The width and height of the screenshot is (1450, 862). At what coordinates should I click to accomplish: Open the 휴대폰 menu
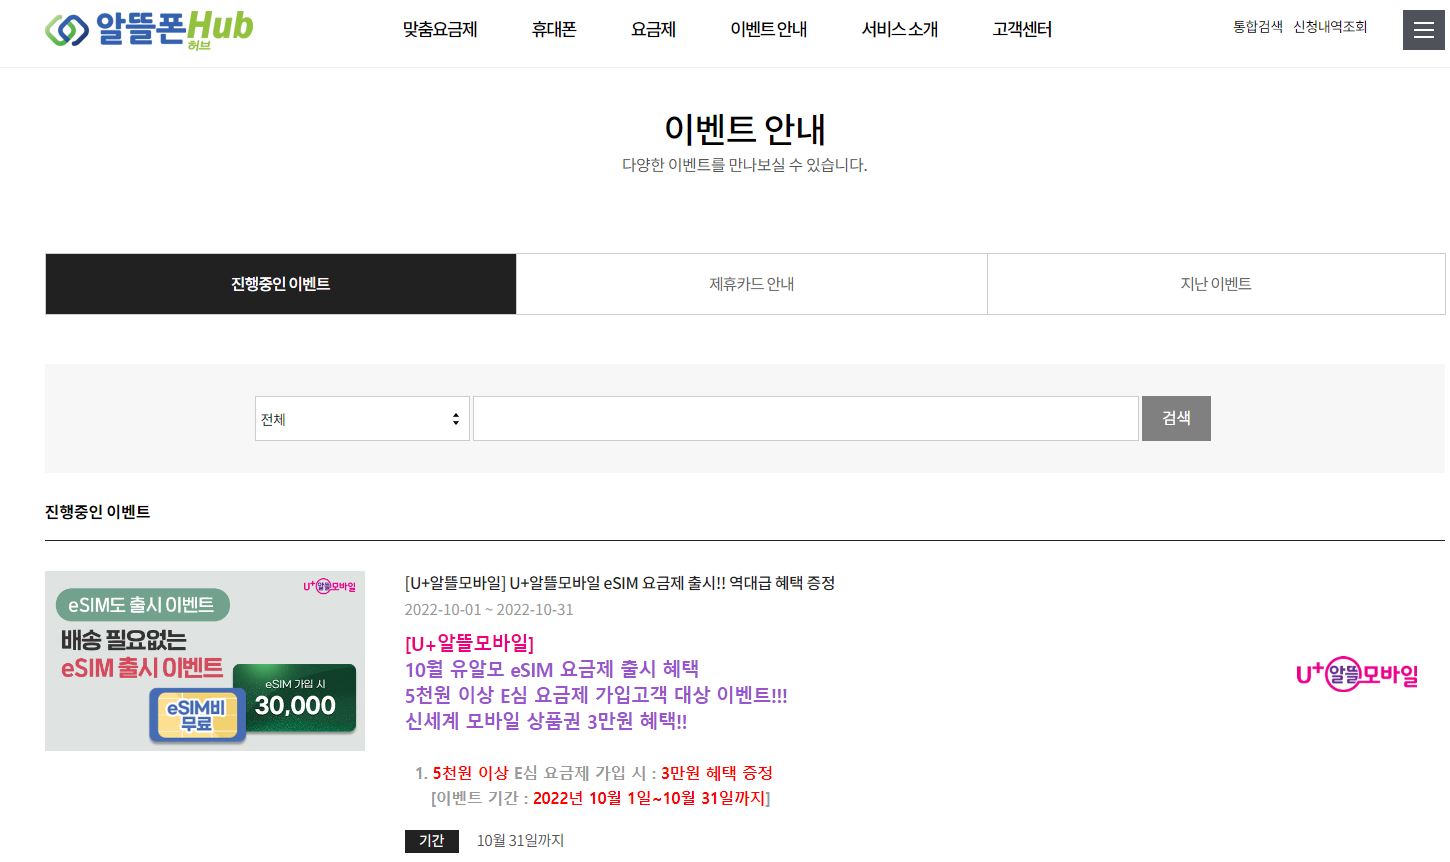pos(554,30)
